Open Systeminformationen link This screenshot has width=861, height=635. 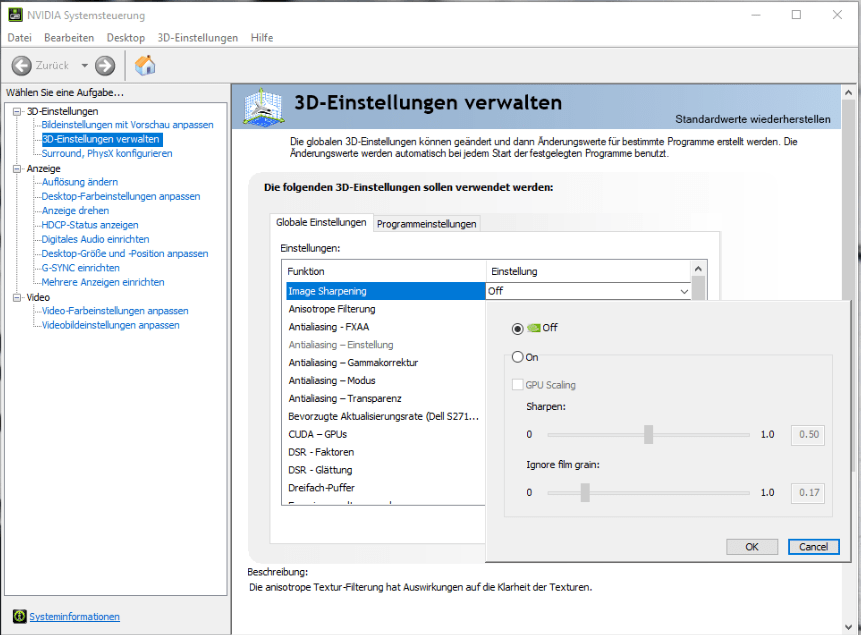coord(74,616)
